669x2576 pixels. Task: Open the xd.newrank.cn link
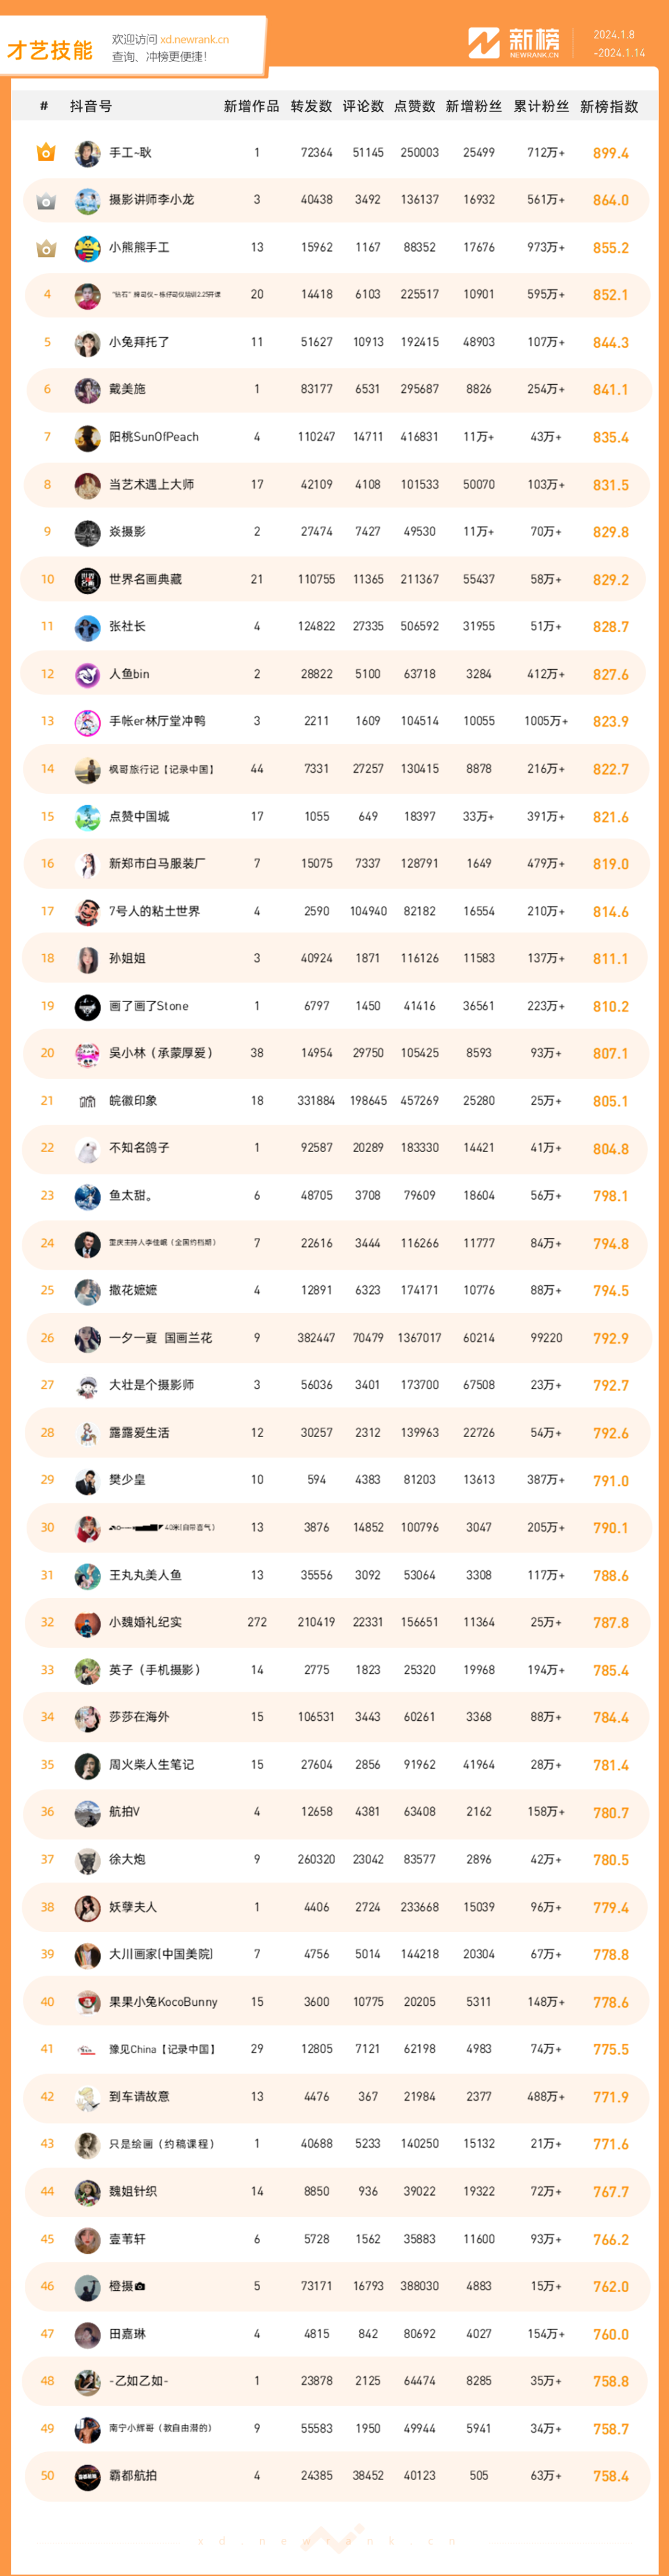(195, 40)
